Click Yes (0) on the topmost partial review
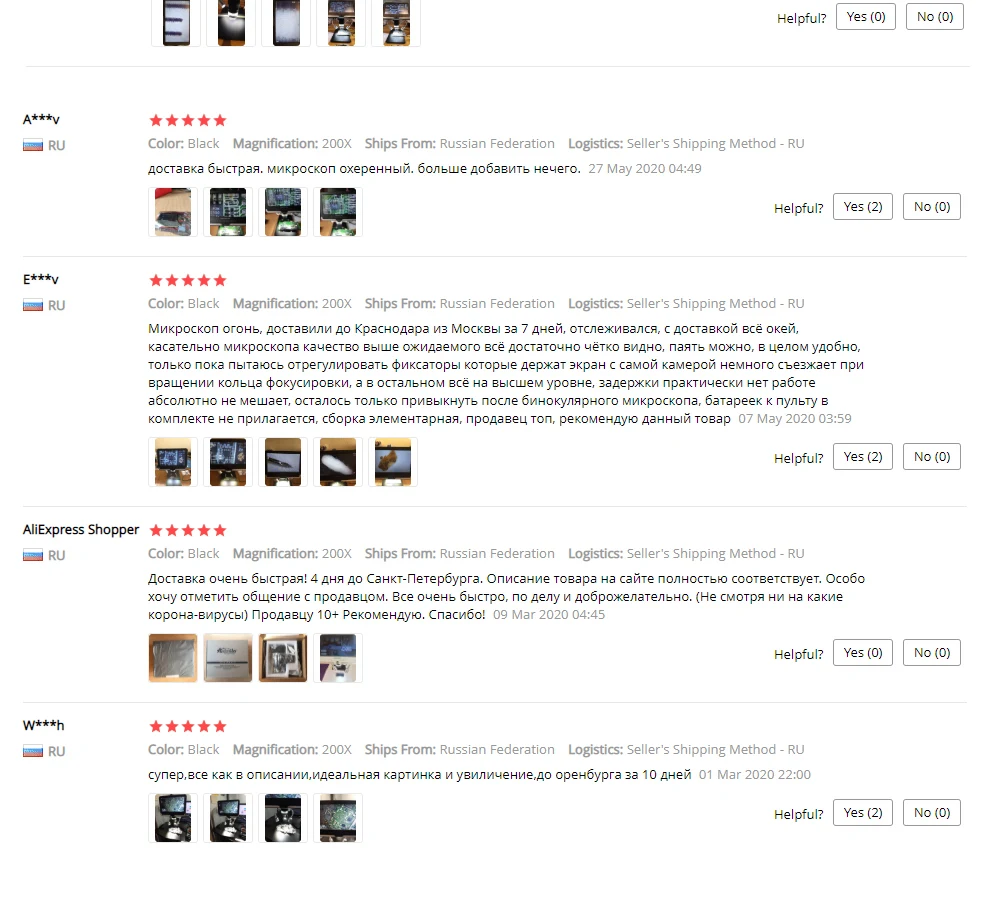1000x900 pixels. pos(865,17)
